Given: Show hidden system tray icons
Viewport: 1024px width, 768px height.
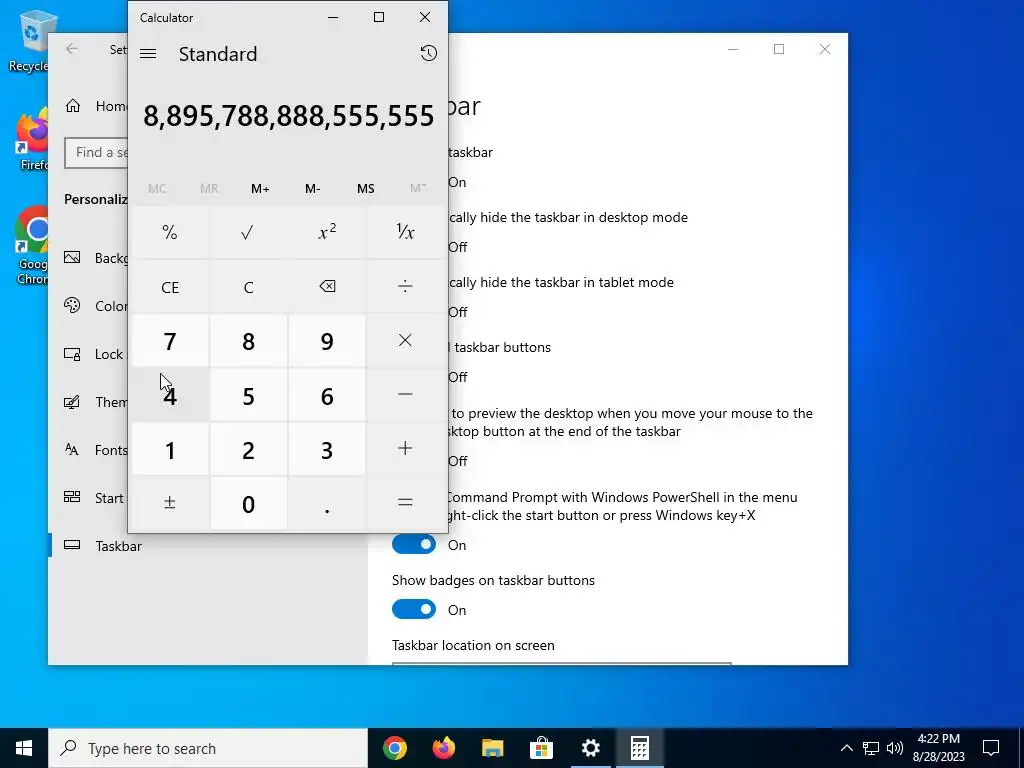Looking at the screenshot, I should coord(846,748).
